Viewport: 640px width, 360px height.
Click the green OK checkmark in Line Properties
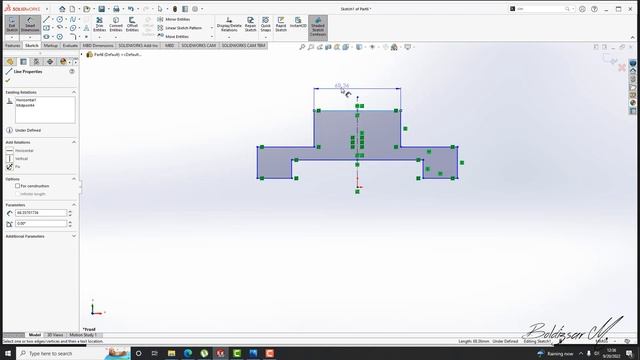(x=8, y=80)
